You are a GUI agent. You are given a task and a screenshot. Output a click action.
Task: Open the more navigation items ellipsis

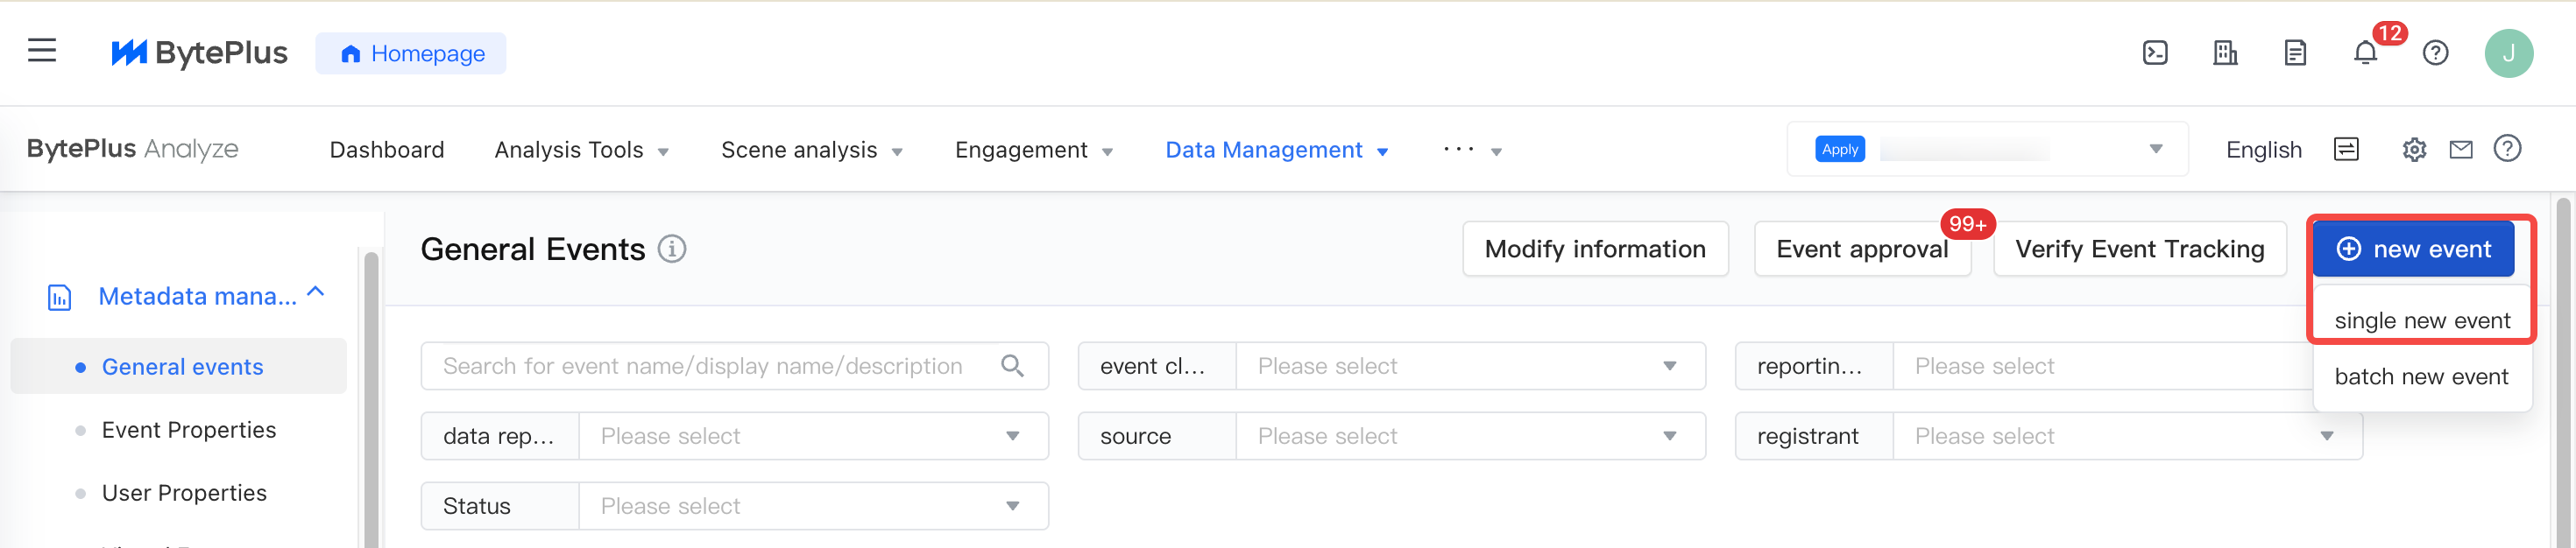1472,150
